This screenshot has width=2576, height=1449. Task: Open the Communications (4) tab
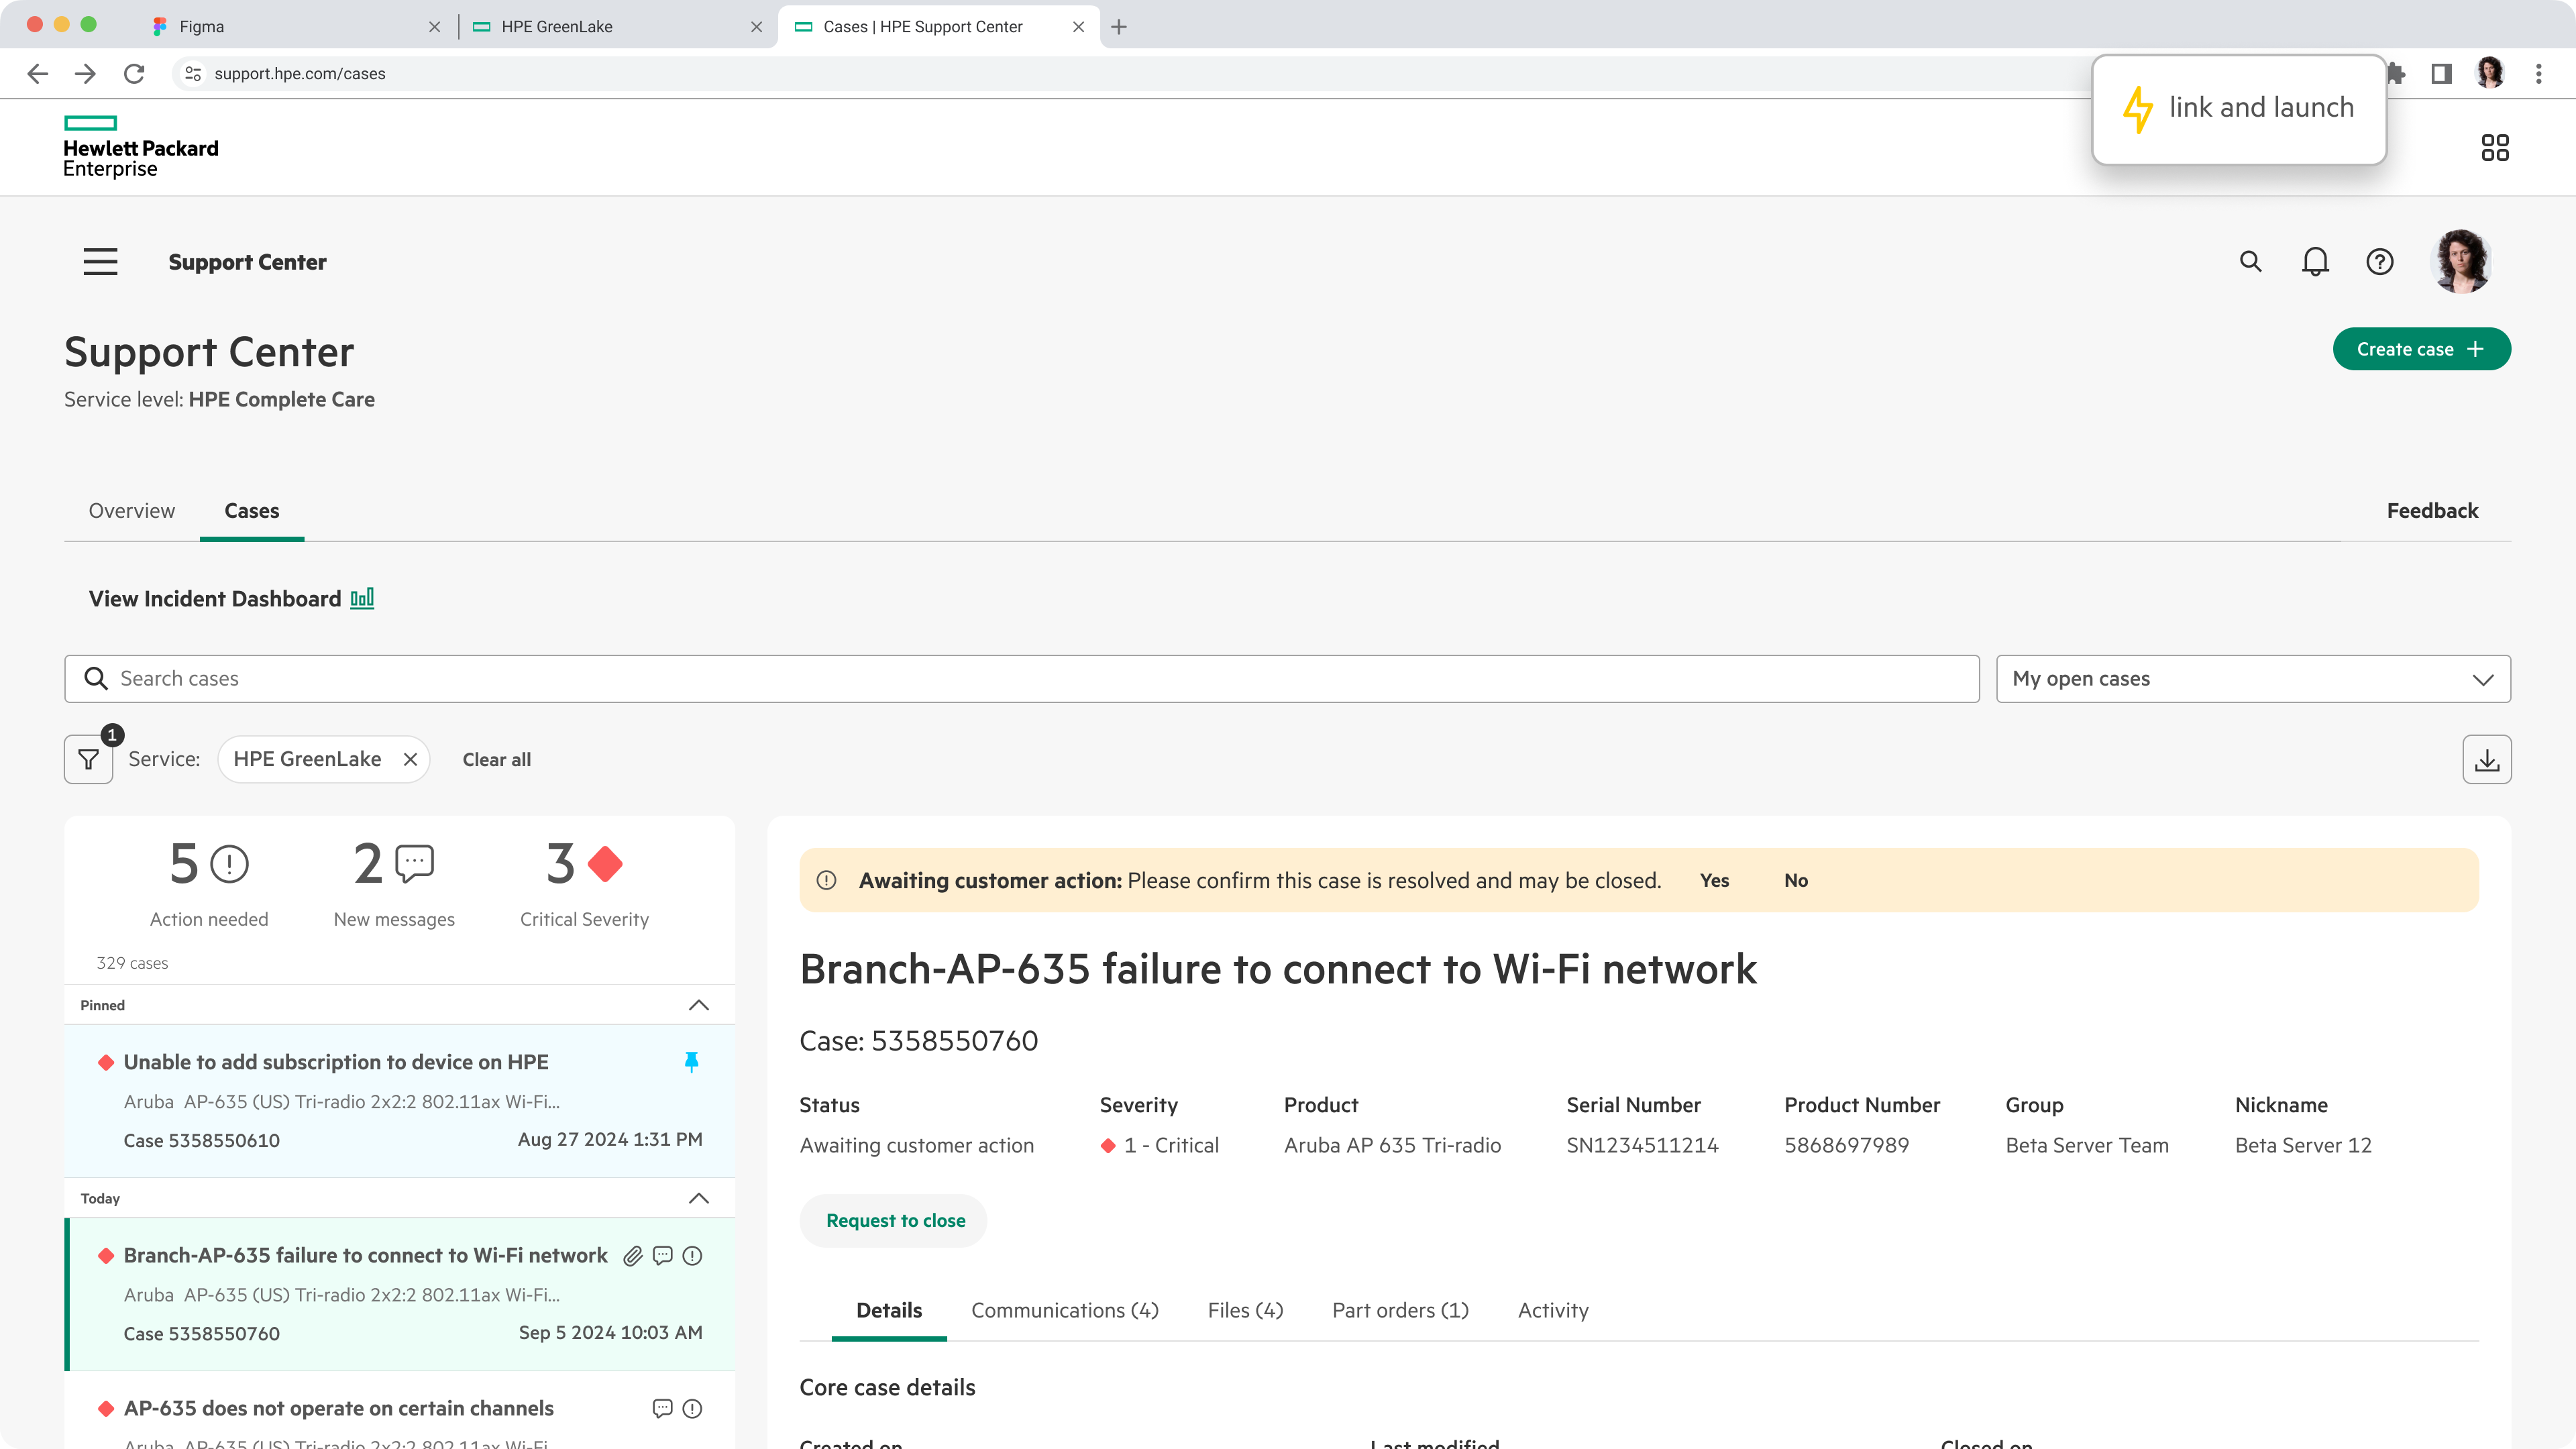[1064, 1311]
